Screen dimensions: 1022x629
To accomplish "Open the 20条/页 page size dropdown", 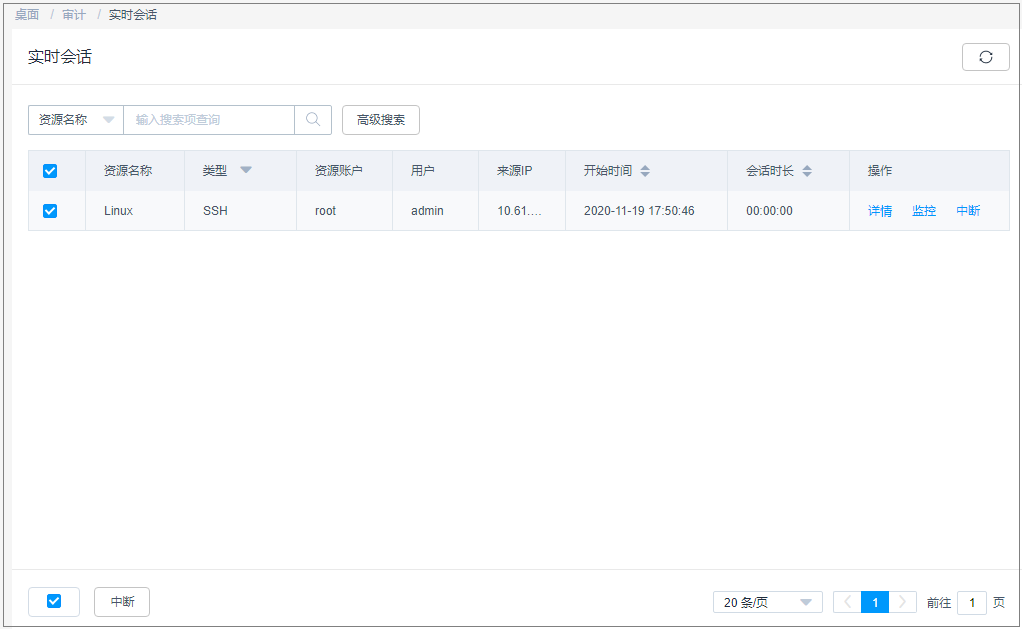I will 767,602.
